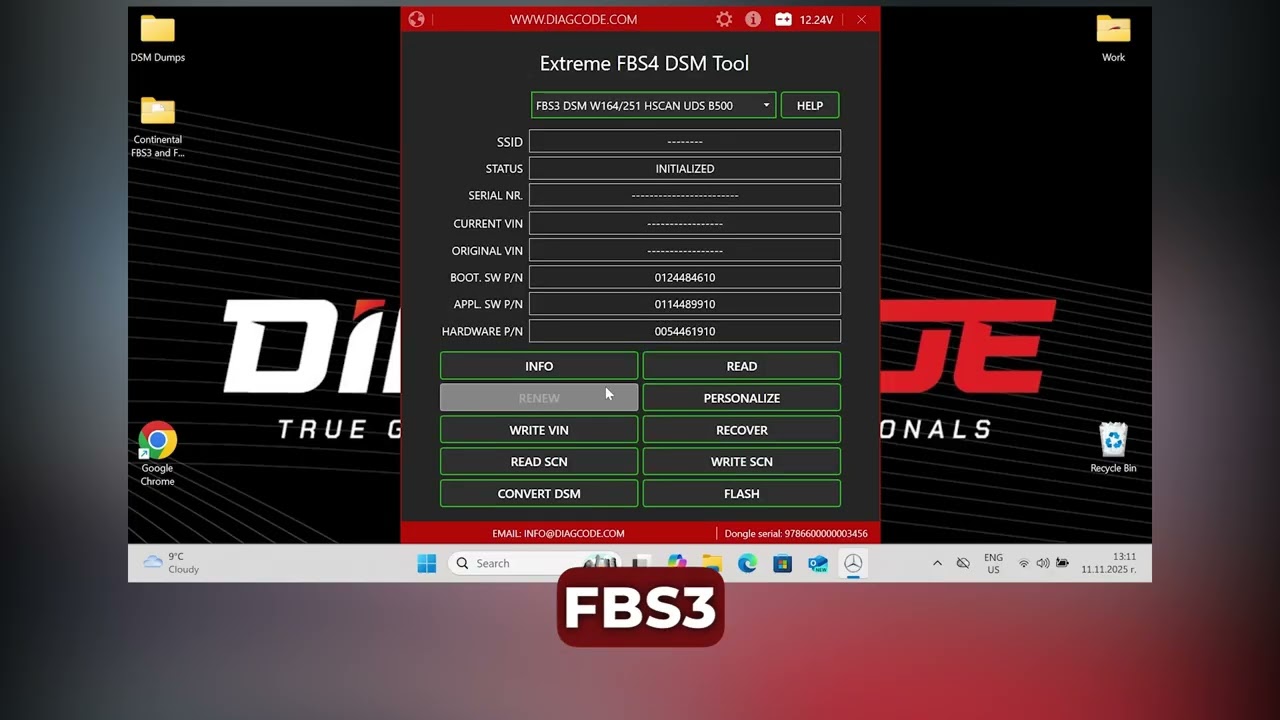
Task: Click the greyed-out RENEW button
Action: tap(539, 398)
